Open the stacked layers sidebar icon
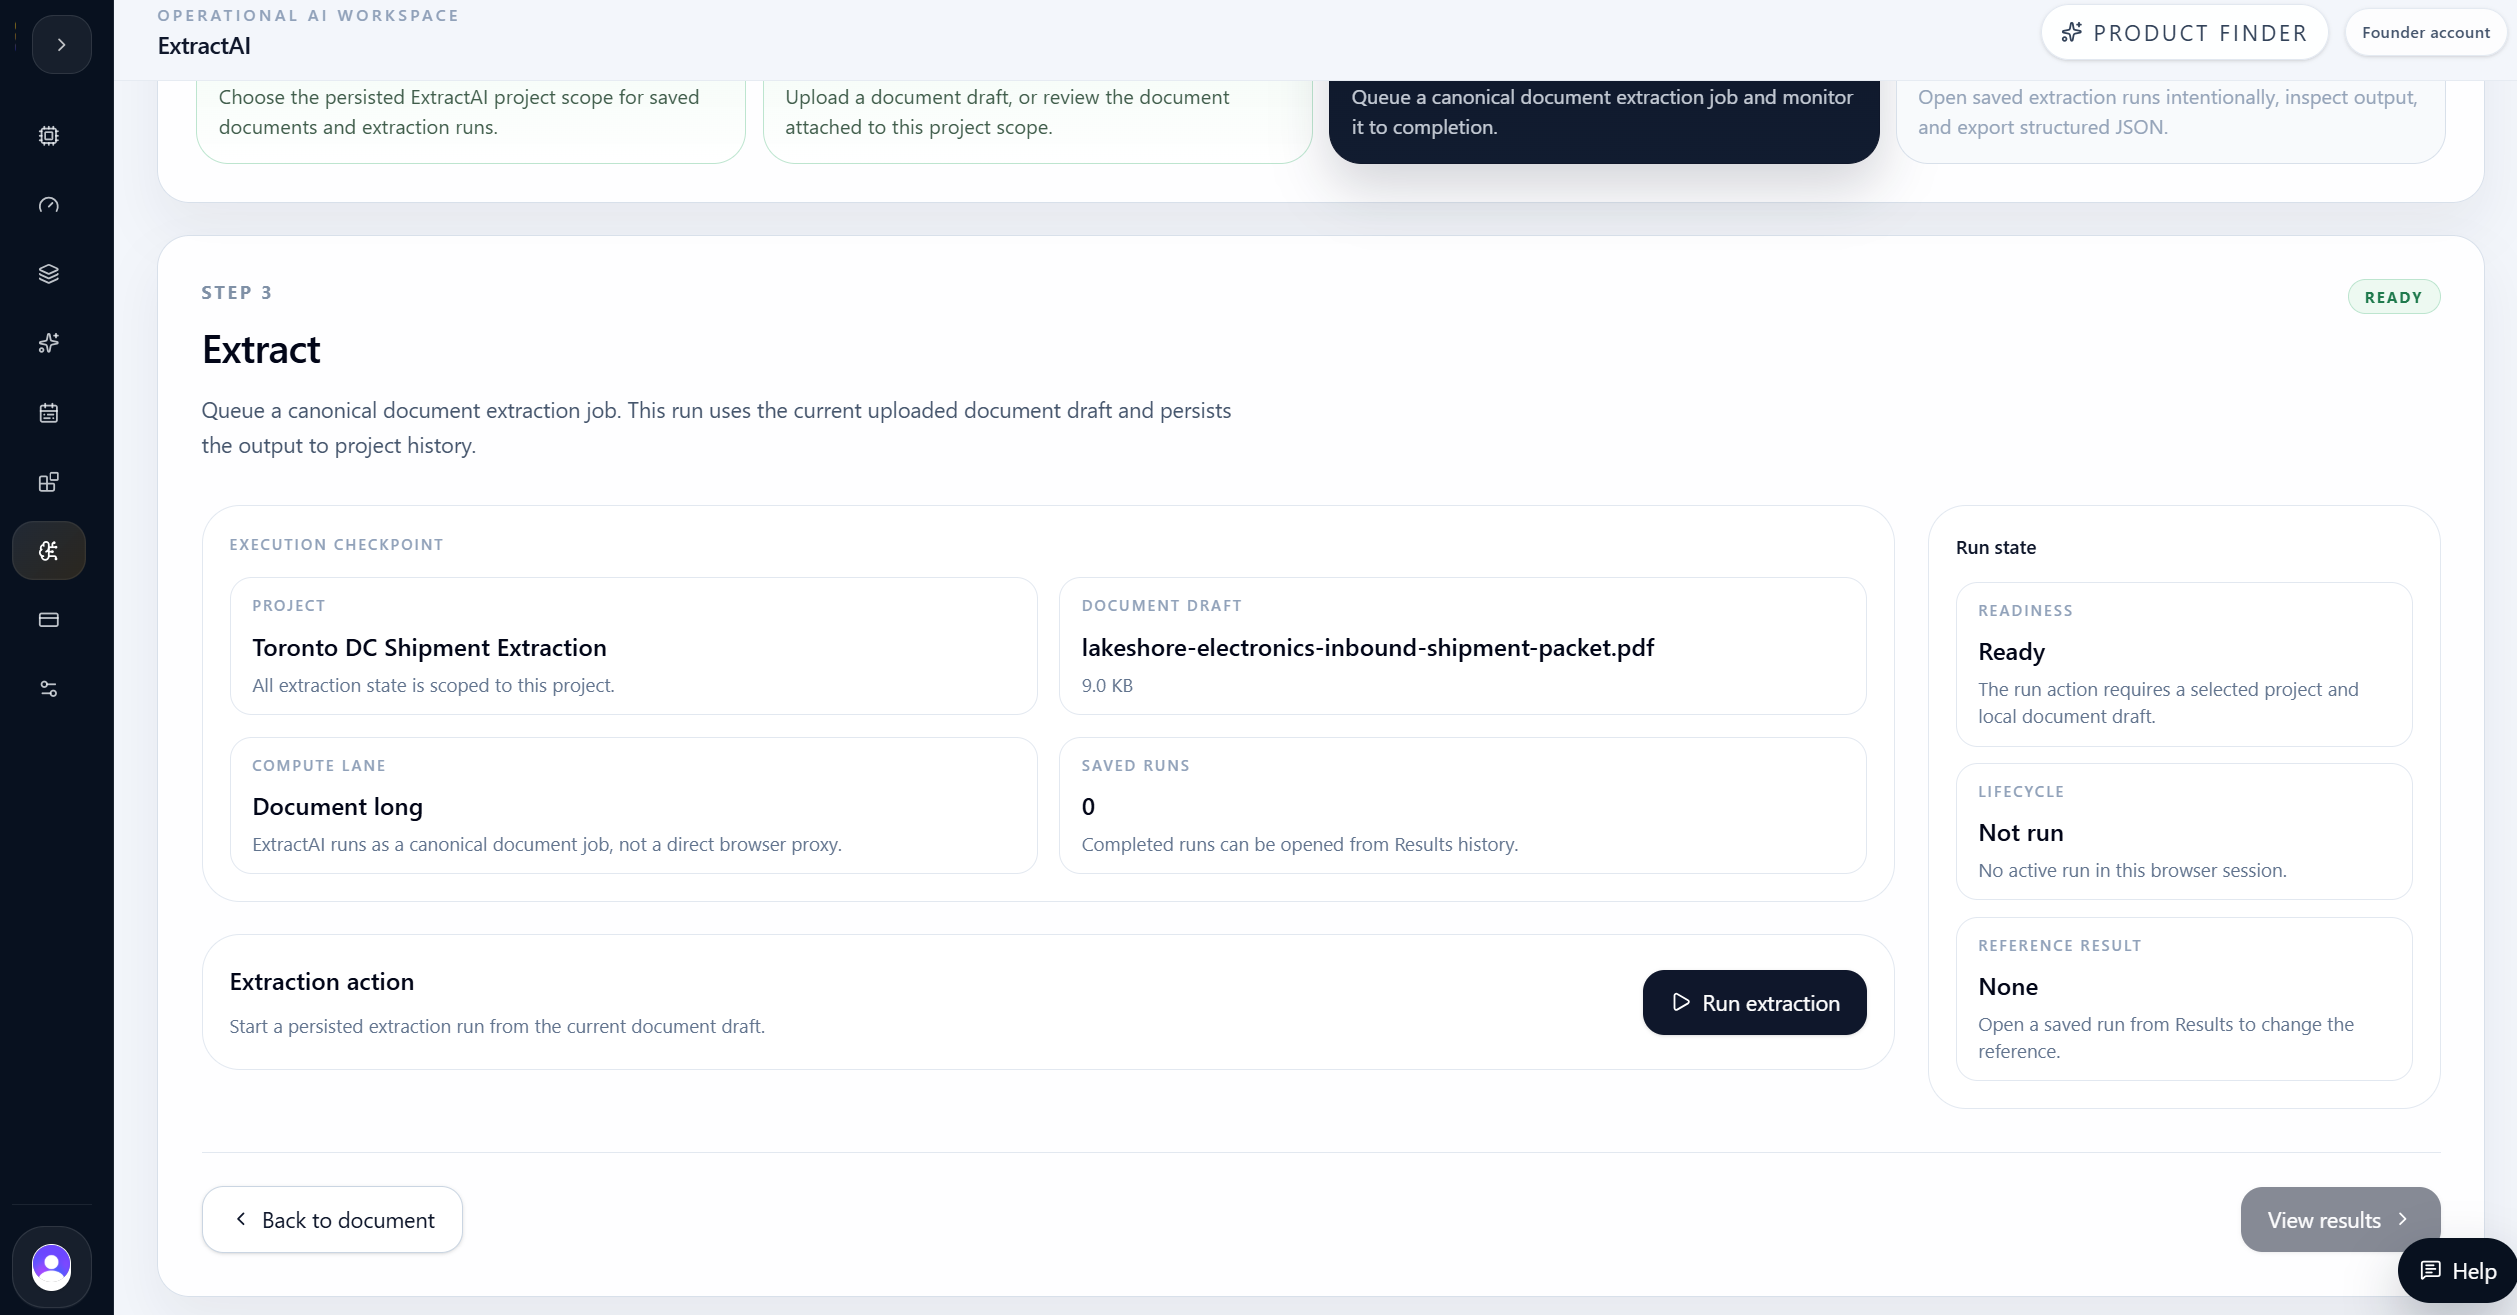The image size is (2517, 1315). 48,274
